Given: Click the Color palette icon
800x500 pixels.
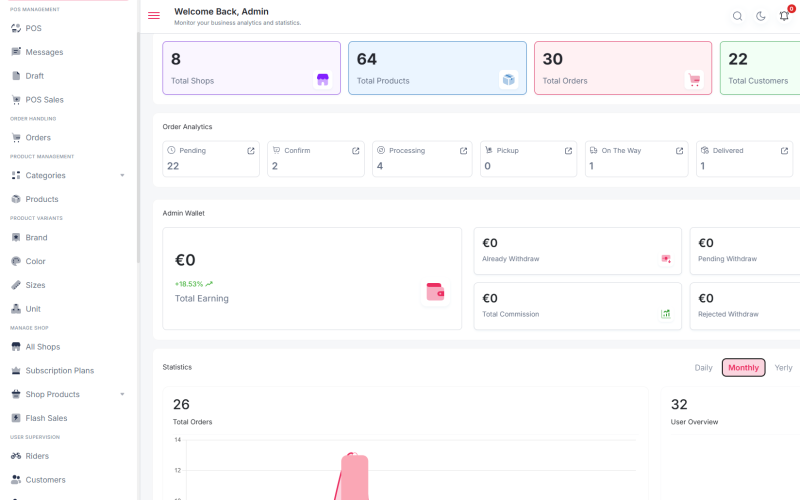Looking at the screenshot, I should 16,261.
